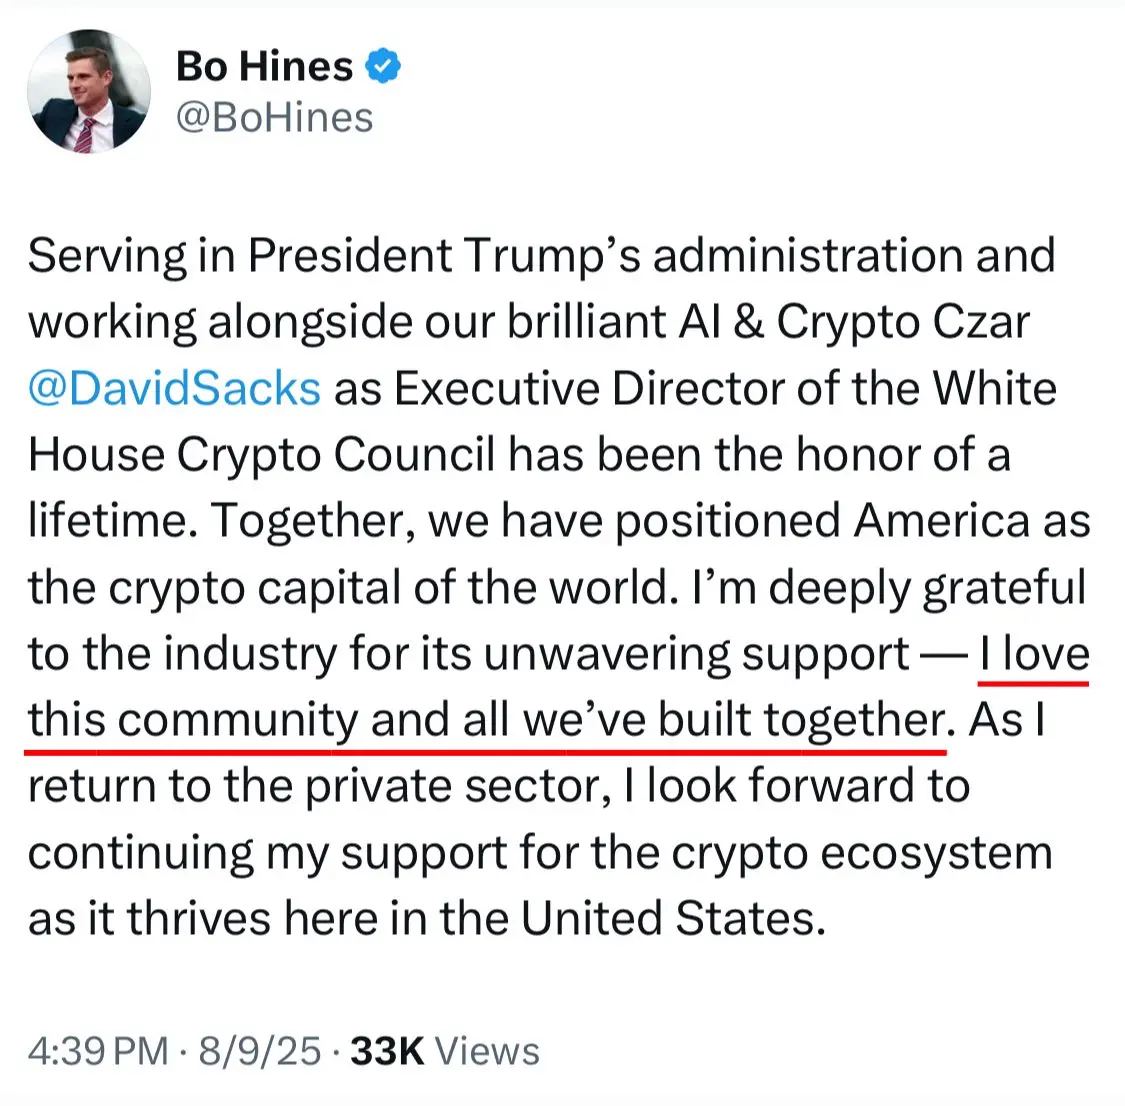Click the red-underlined words "I love"
The image size is (1125, 1106).
pyautogui.click(x=1034, y=653)
